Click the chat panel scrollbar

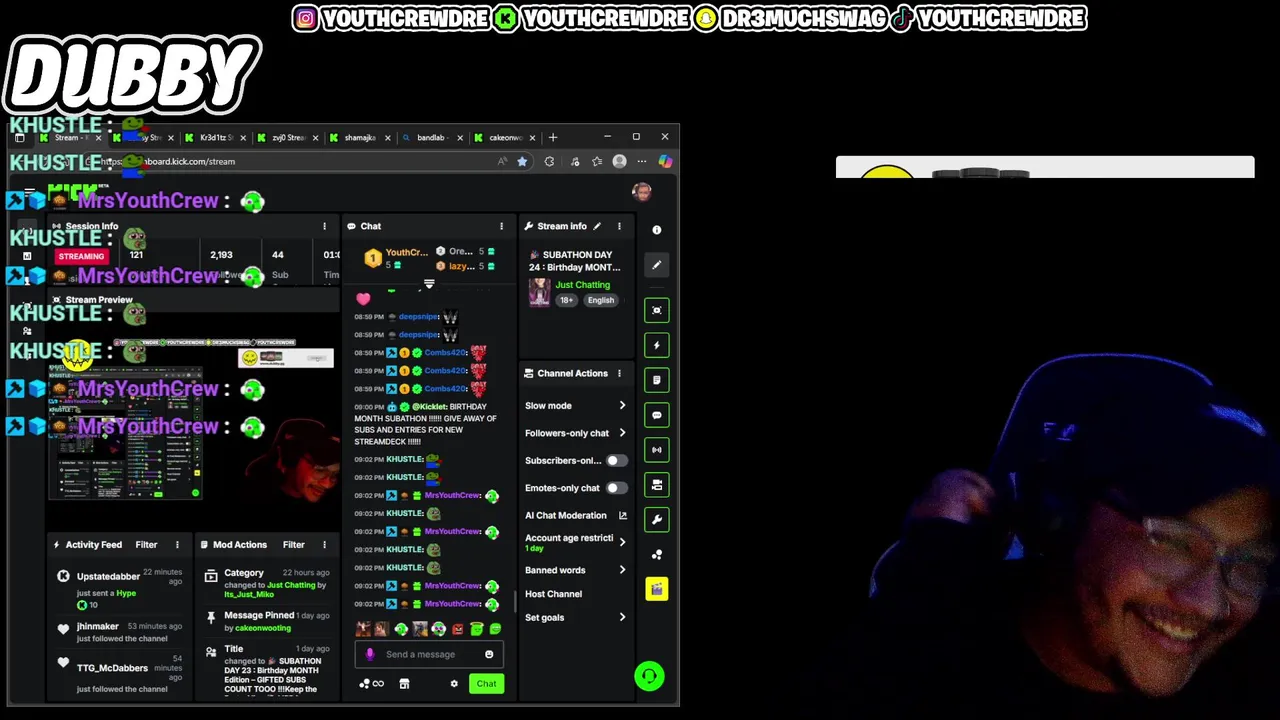[x=515, y=602]
